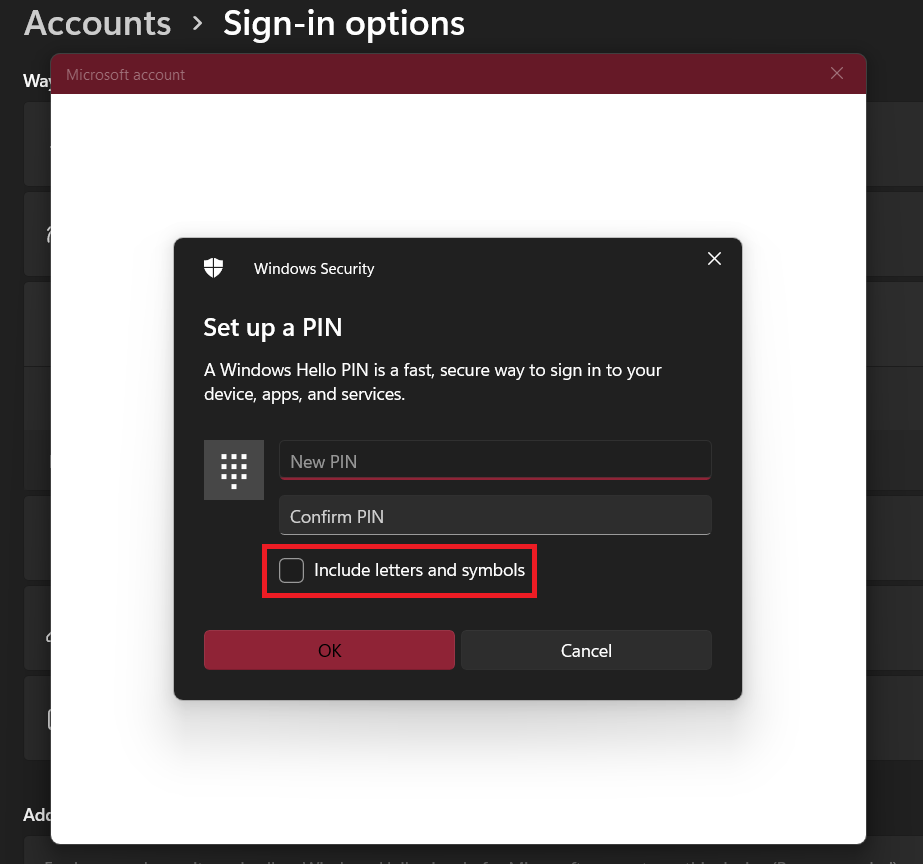This screenshot has width=923, height=864.
Task: Click the Microsoft account title bar
Action: pyautogui.click(x=125, y=73)
